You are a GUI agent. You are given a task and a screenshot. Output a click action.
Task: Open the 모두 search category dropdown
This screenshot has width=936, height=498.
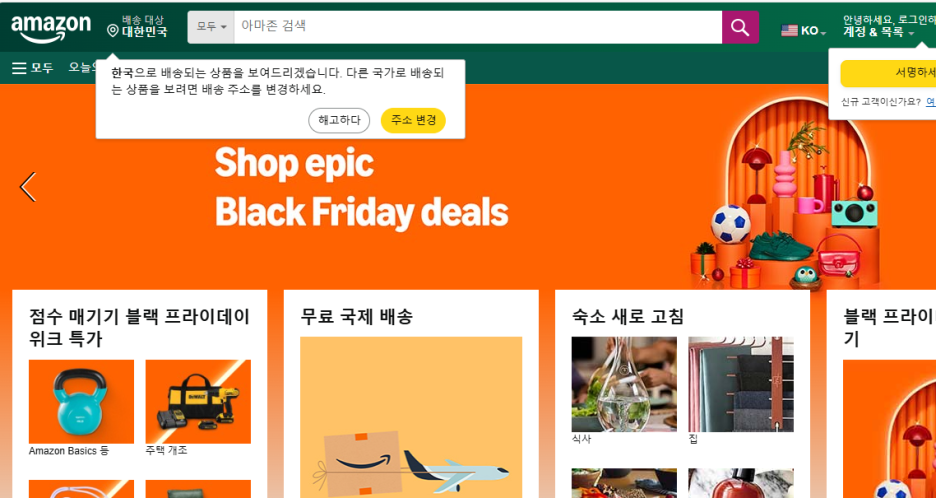[211, 27]
